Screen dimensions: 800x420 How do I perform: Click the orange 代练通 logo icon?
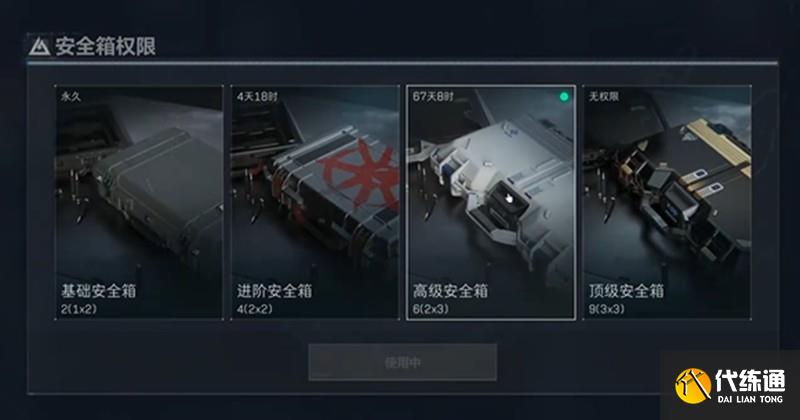(x=693, y=386)
